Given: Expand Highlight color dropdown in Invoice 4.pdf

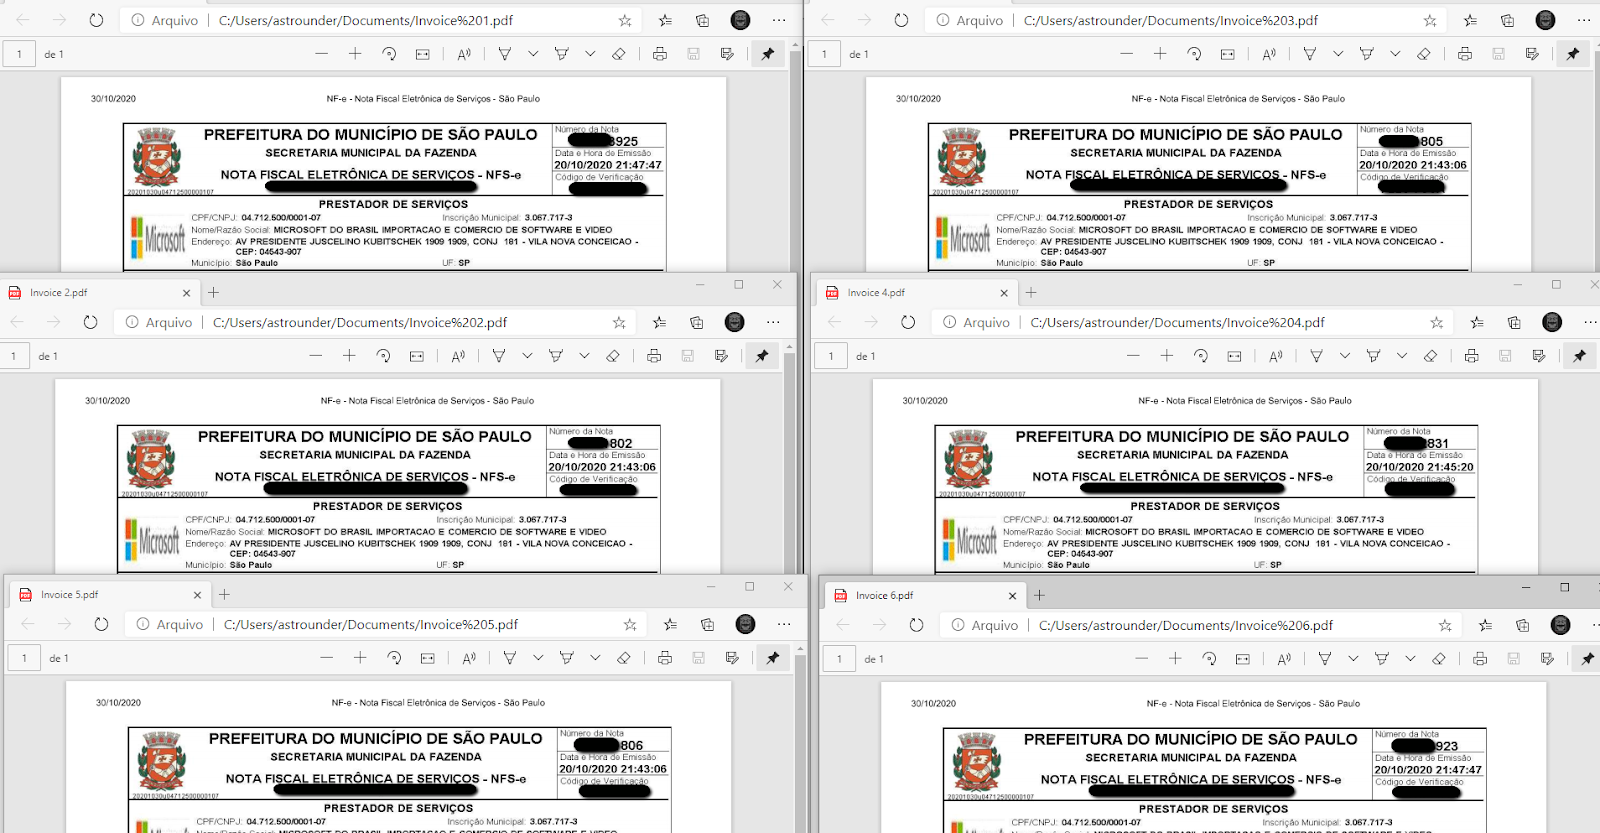Looking at the screenshot, I should (1402, 356).
